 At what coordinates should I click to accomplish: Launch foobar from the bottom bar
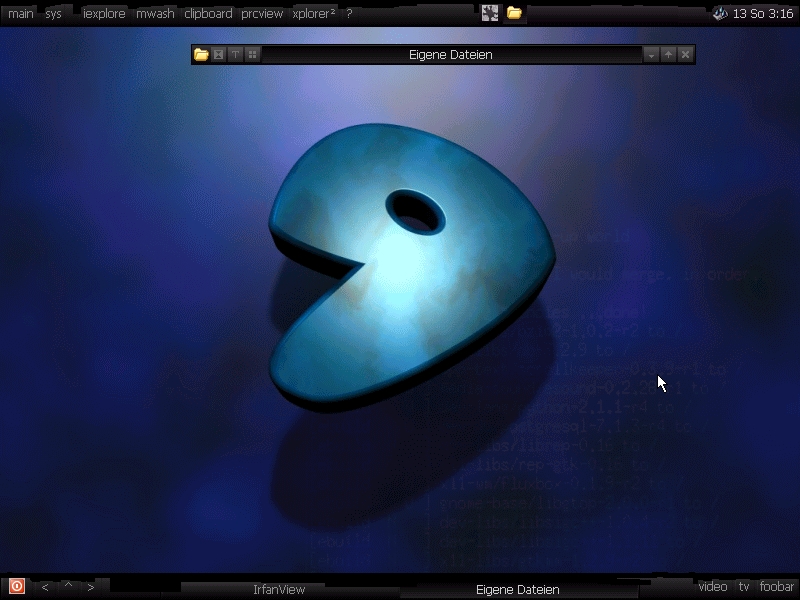coord(777,587)
